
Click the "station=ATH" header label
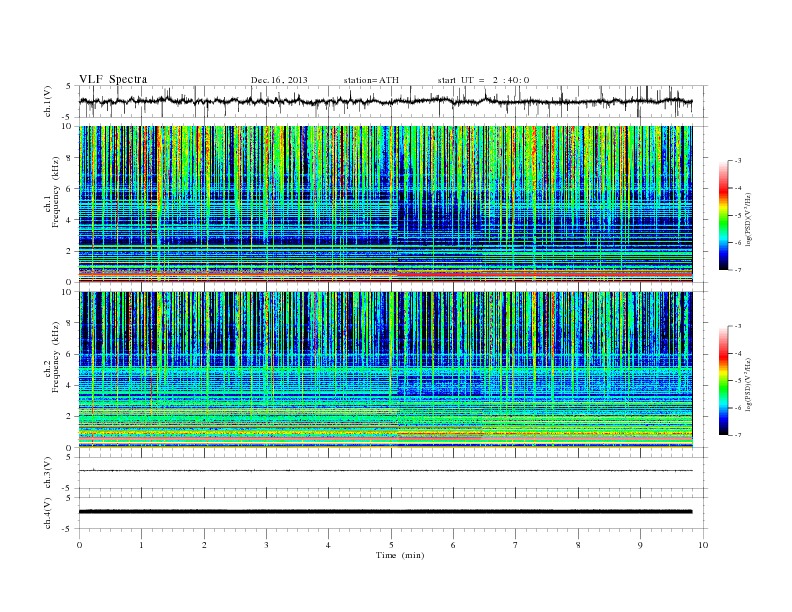(x=371, y=80)
